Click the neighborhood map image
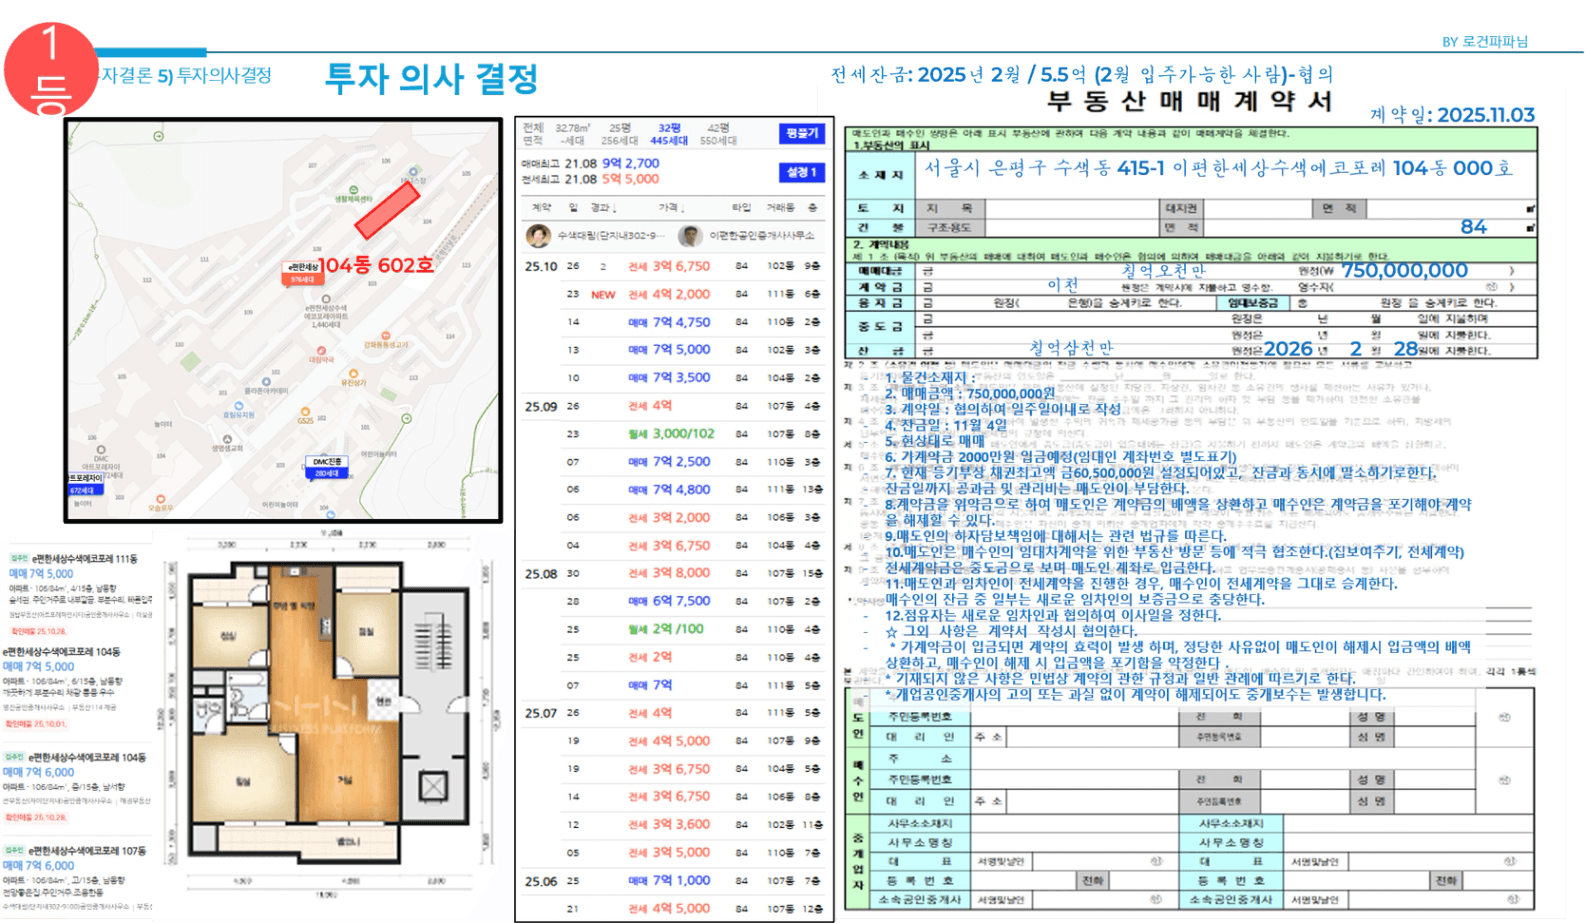Image resolution: width=1585 pixels, height=923 pixels. 283,320
